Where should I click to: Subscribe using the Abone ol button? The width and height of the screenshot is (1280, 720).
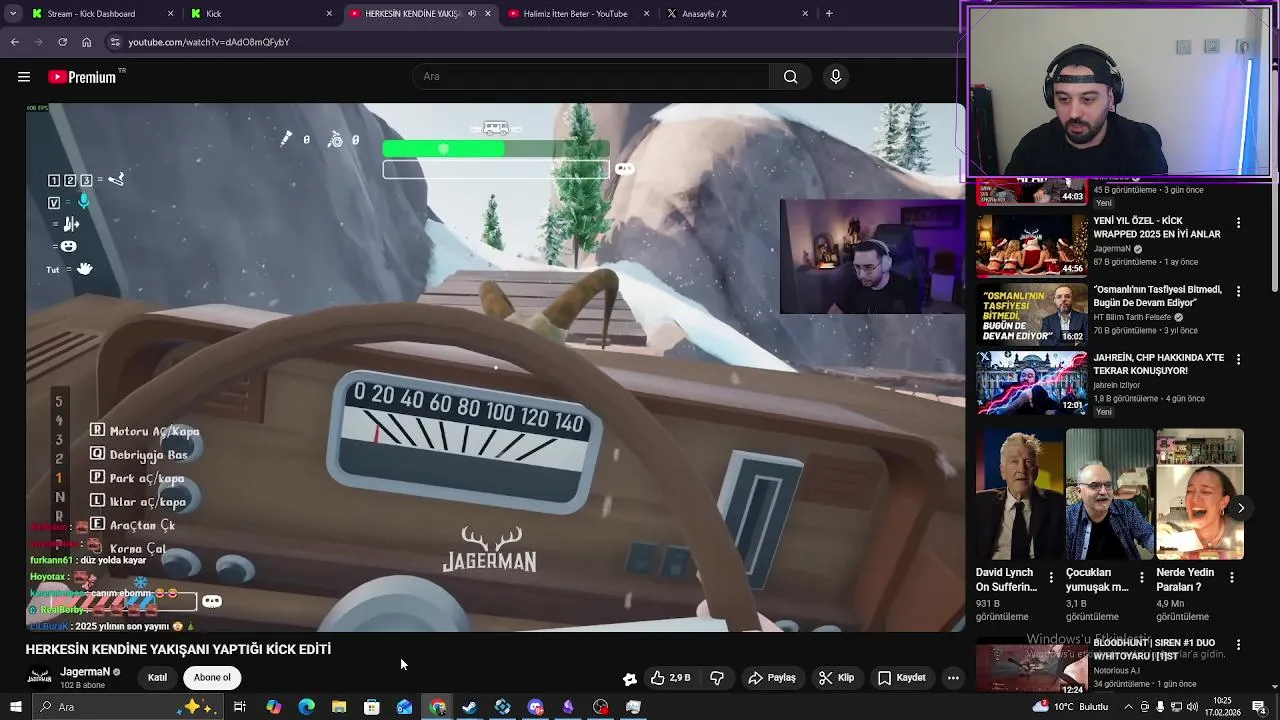[212, 678]
